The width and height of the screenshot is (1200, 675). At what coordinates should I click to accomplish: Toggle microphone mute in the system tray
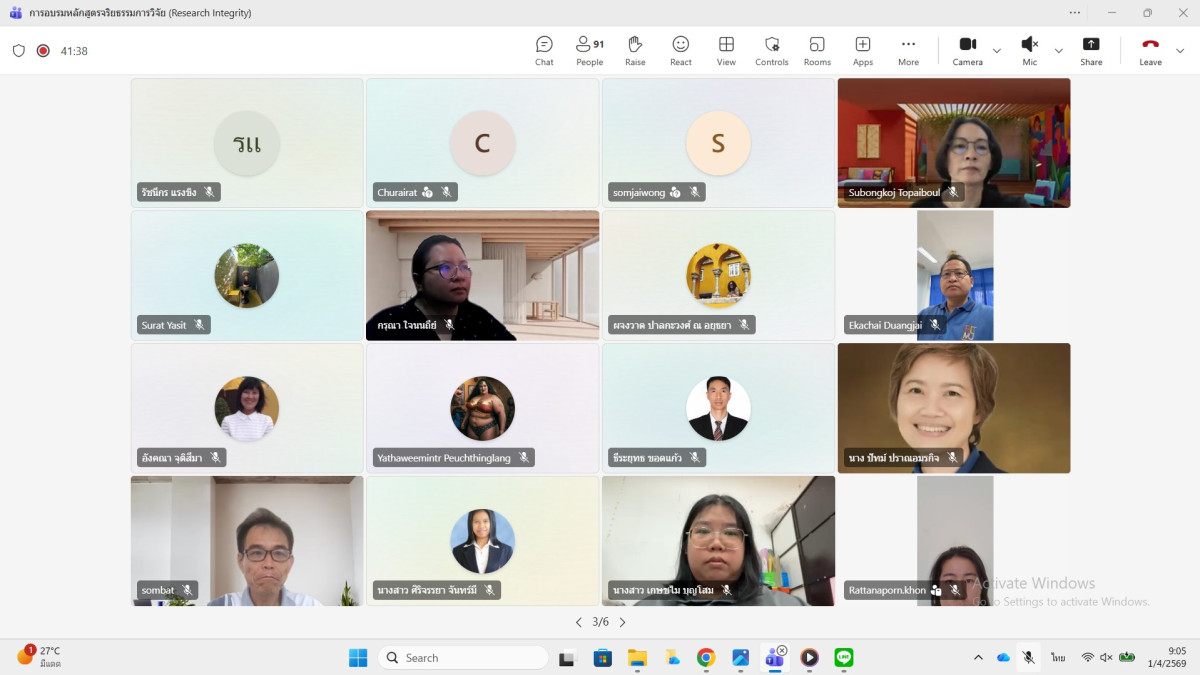(1028, 657)
